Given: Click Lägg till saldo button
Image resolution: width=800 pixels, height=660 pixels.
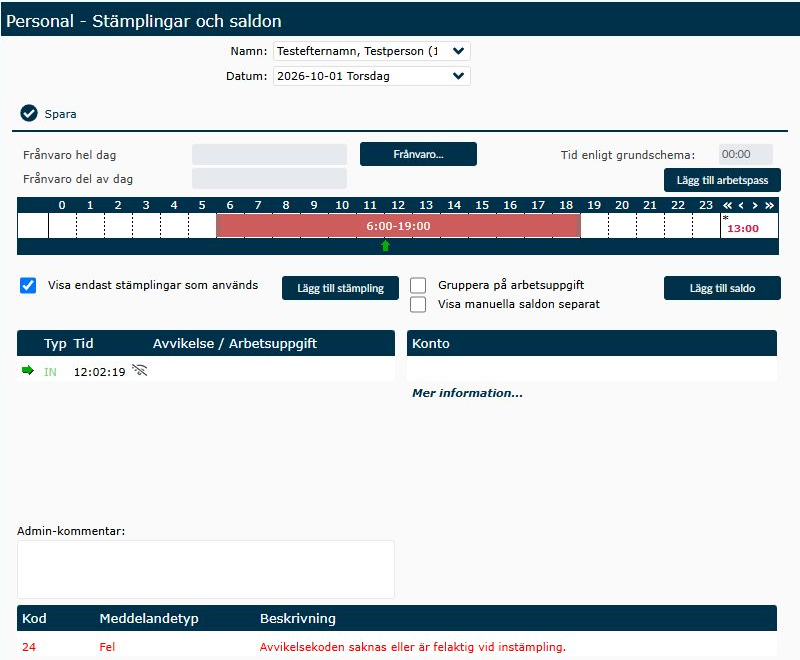Looking at the screenshot, I should (x=722, y=288).
